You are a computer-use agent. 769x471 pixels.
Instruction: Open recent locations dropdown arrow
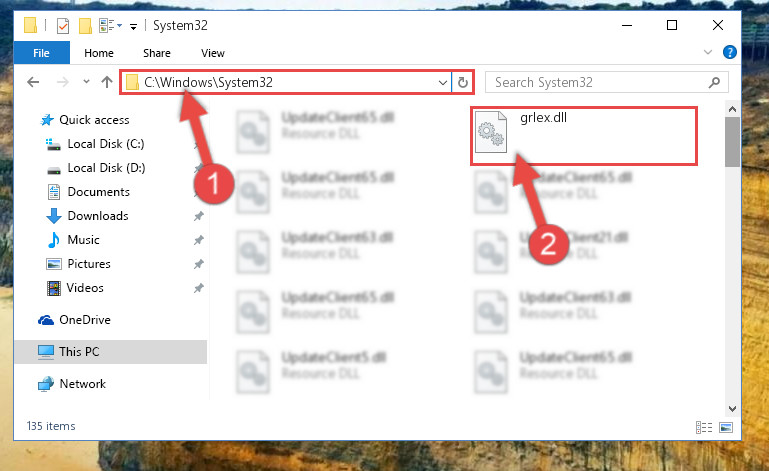pyautogui.click(x=86, y=82)
